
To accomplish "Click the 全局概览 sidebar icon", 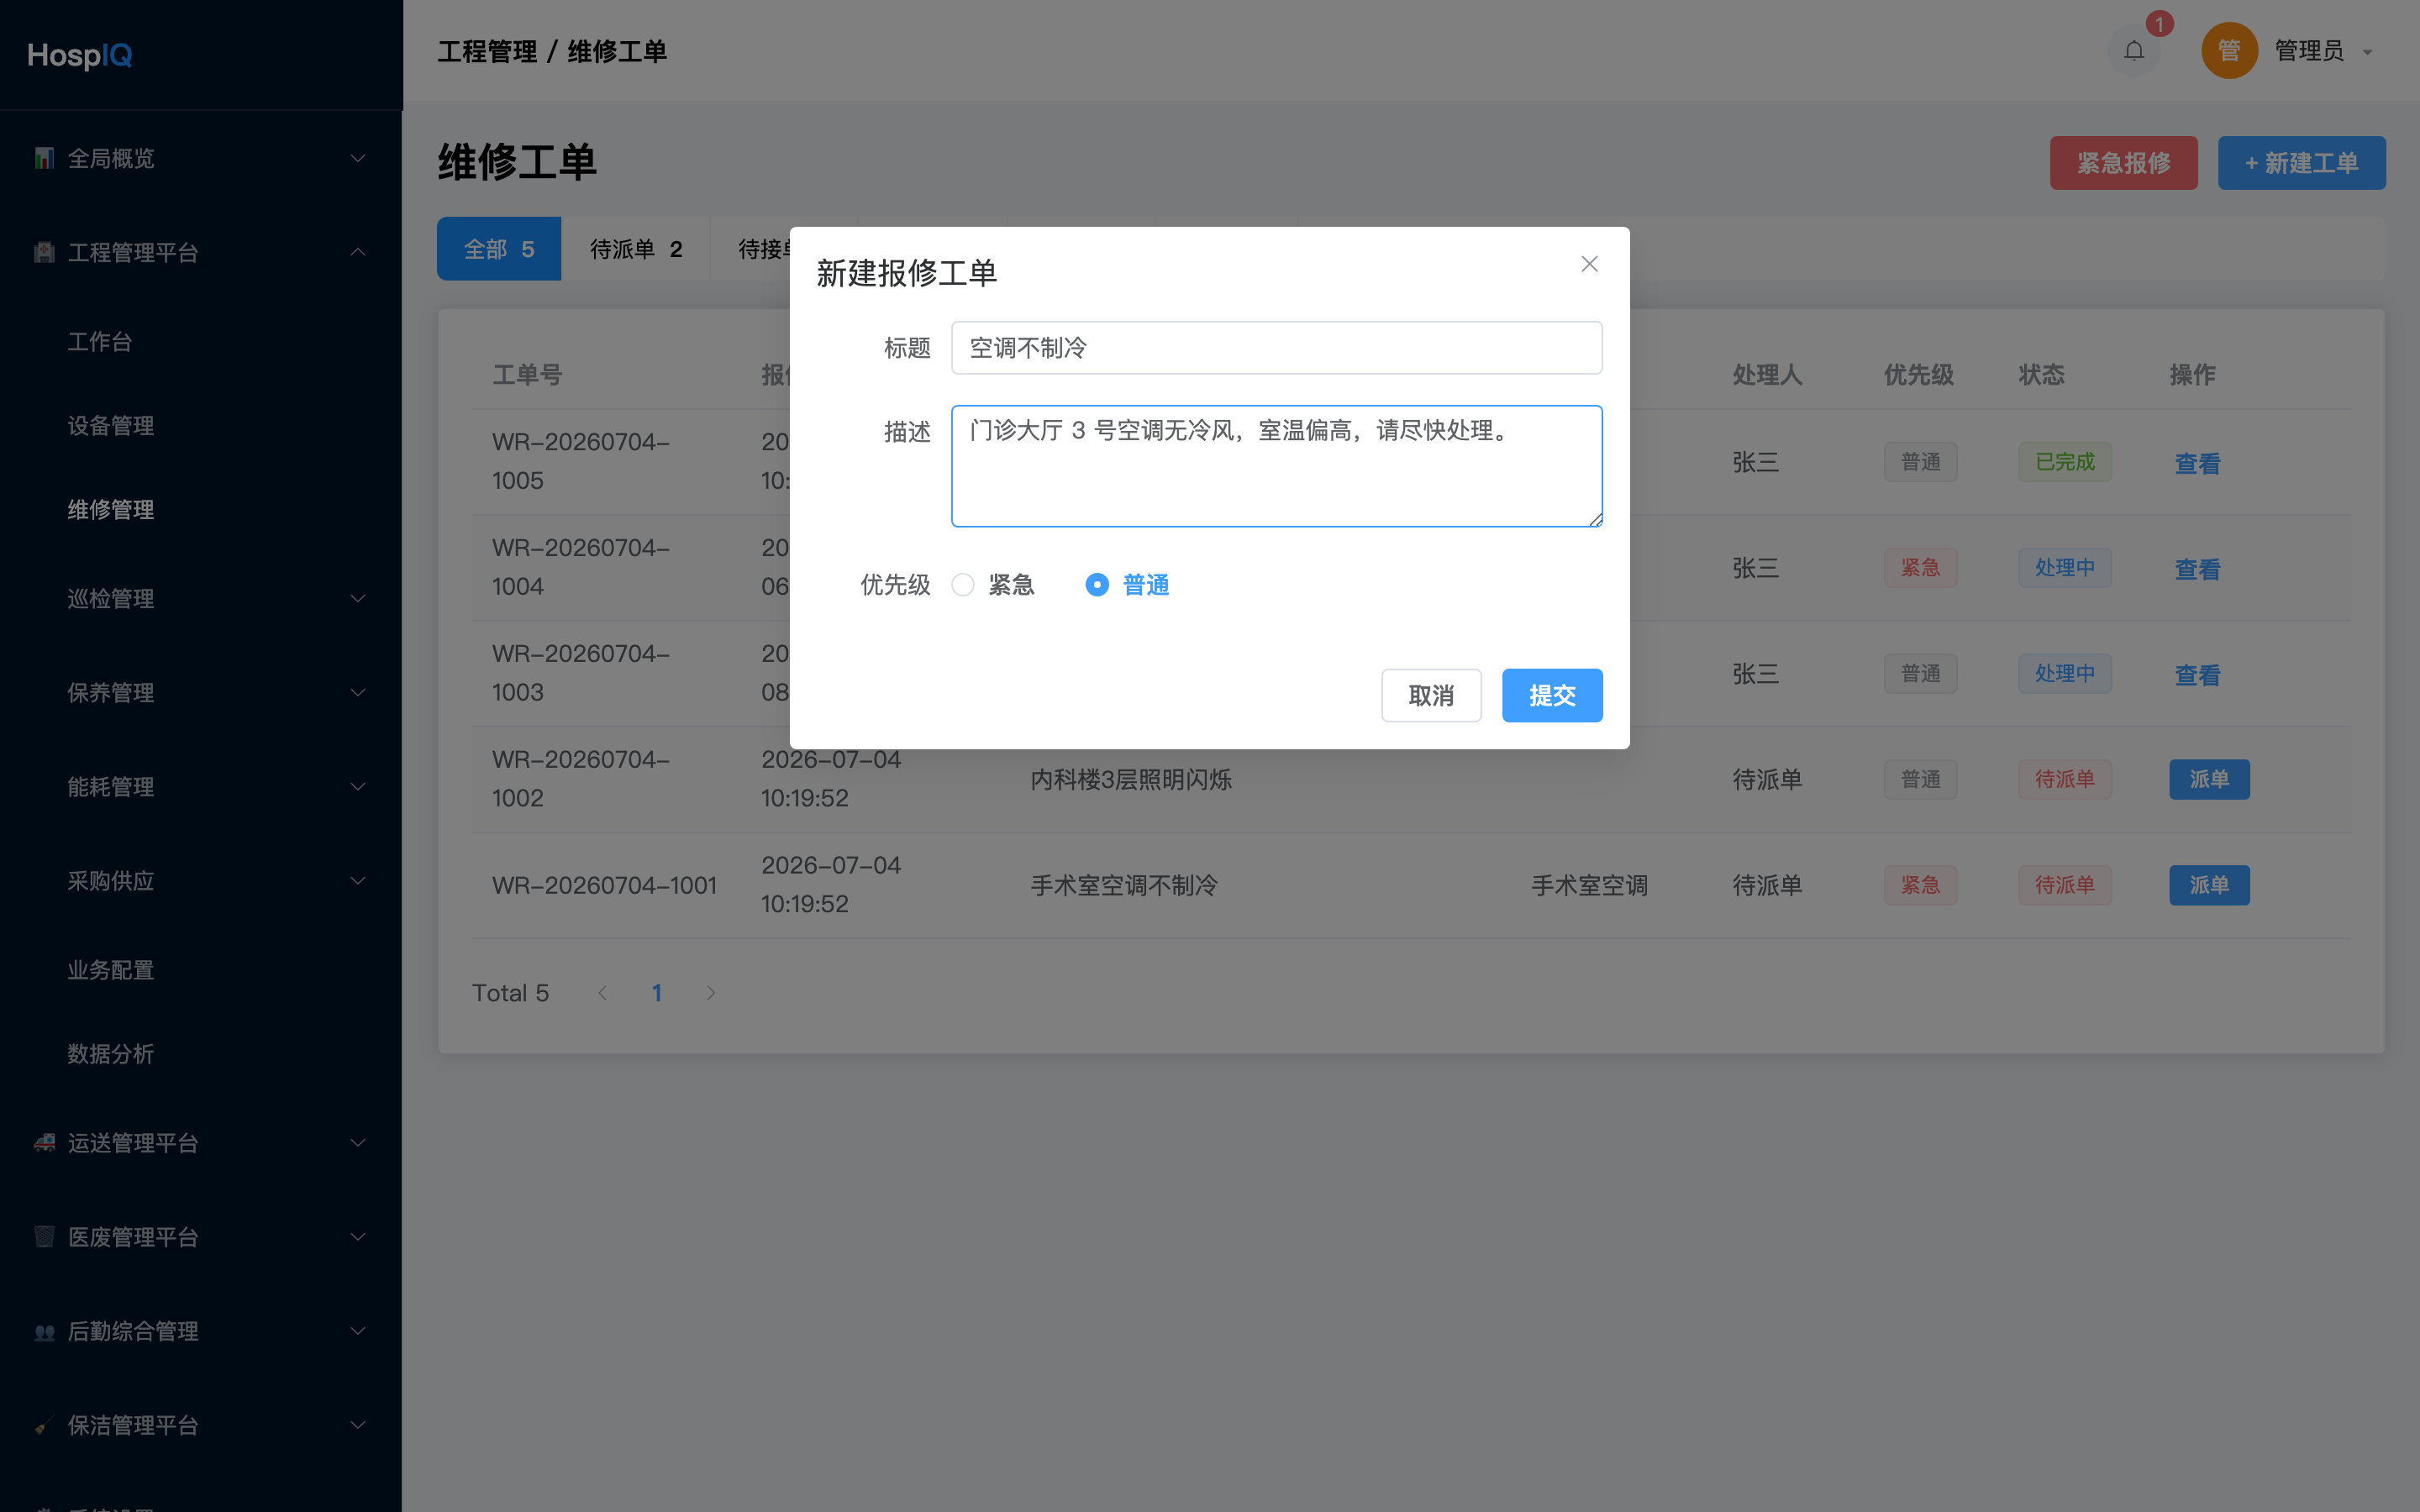I will (x=44, y=158).
